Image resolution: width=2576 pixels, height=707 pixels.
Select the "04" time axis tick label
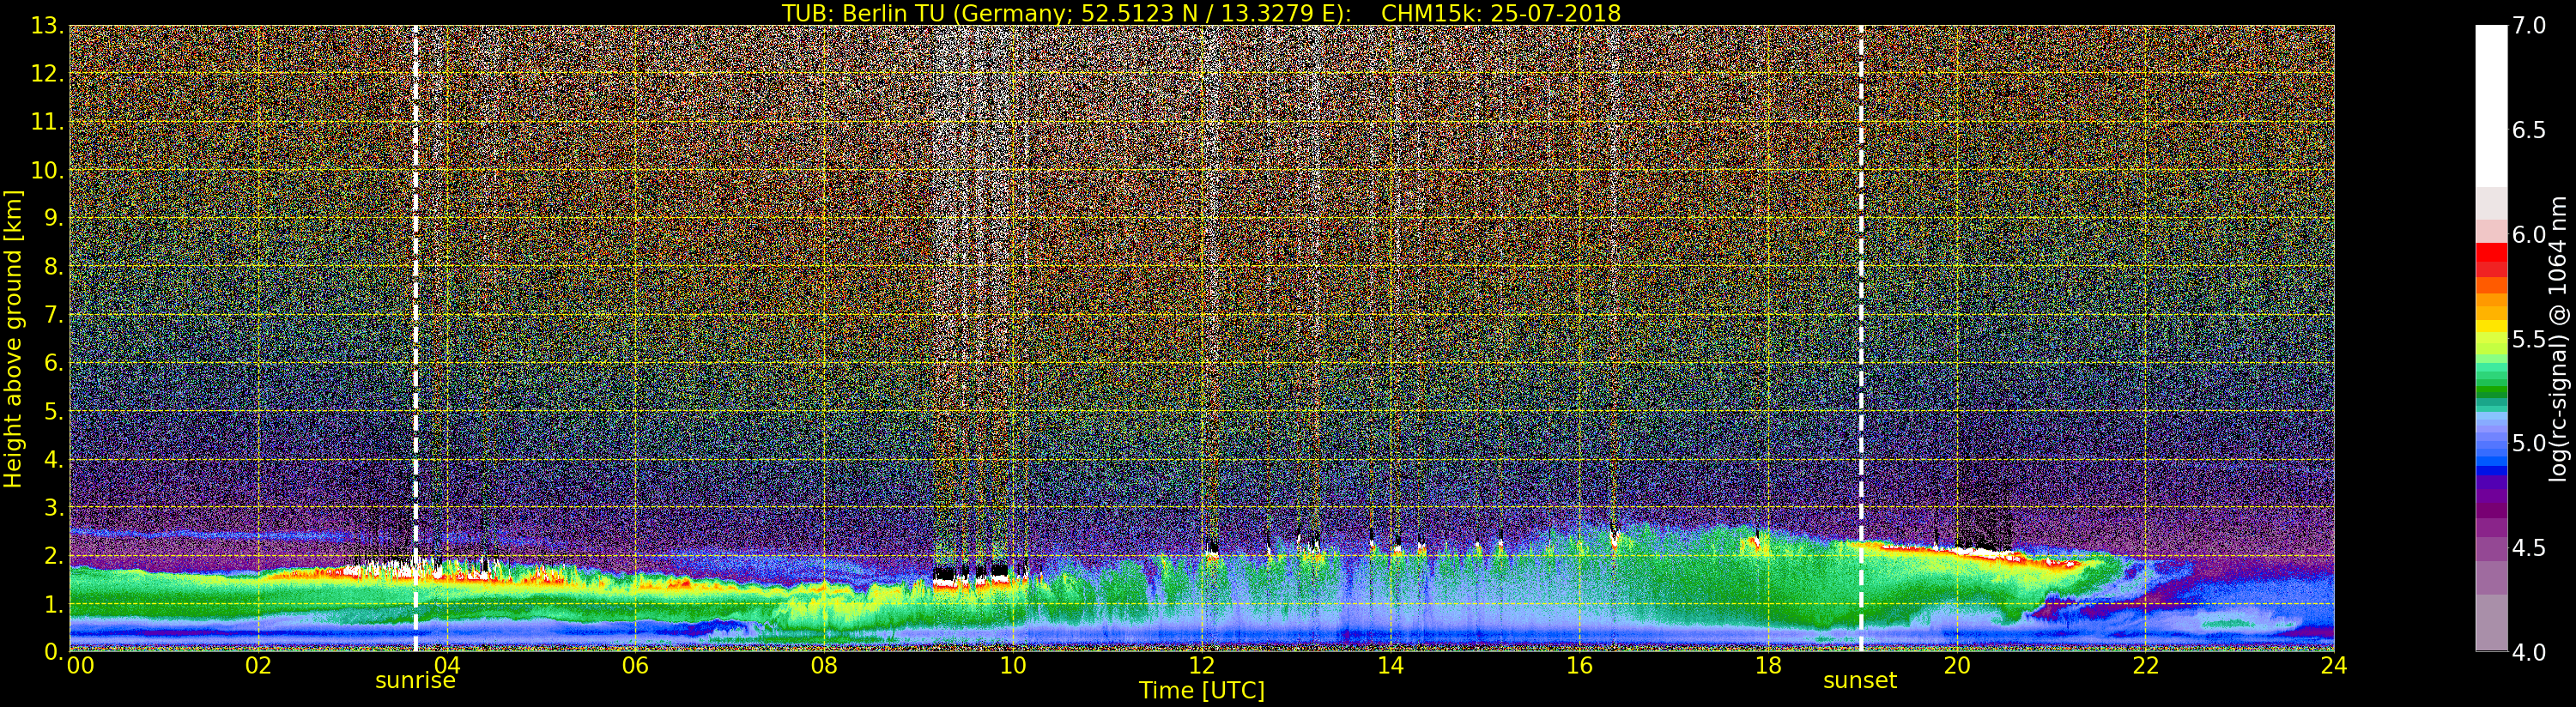pos(447,666)
